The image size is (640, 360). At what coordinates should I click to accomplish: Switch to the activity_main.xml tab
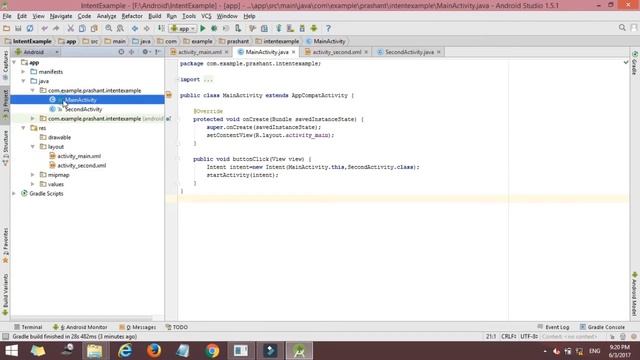[x=200, y=52]
